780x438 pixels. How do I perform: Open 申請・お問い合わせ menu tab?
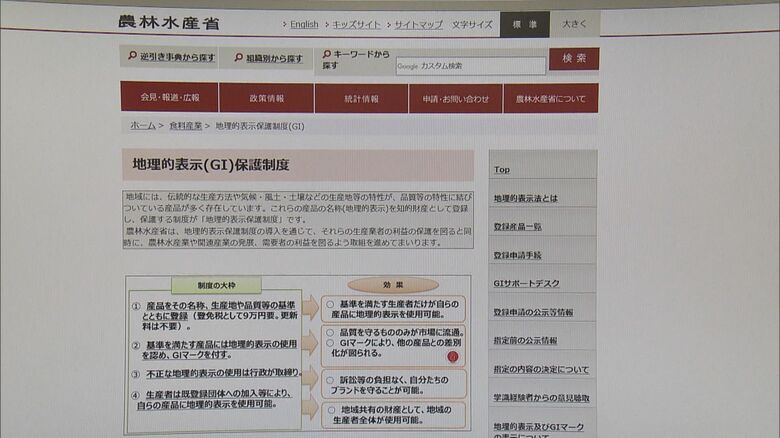[x=456, y=98]
